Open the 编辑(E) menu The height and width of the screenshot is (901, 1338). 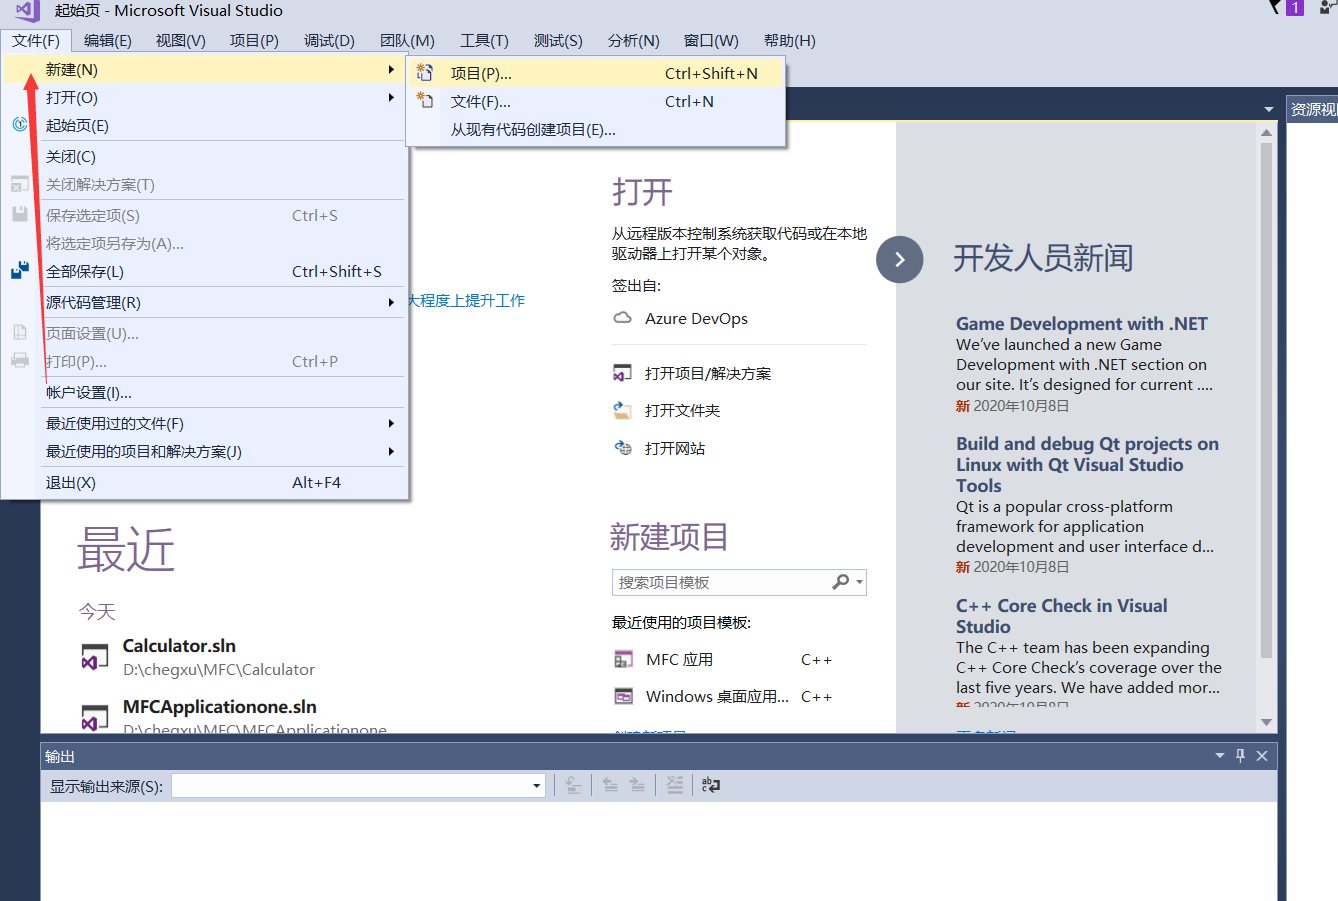point(108,41)
